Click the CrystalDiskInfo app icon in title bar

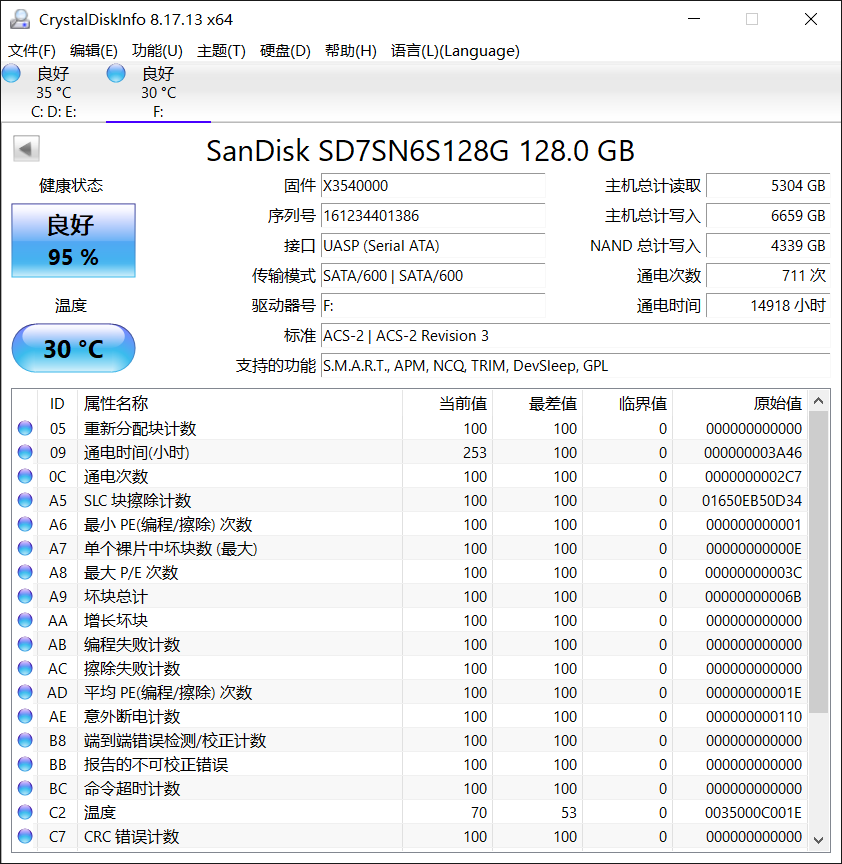20,19
